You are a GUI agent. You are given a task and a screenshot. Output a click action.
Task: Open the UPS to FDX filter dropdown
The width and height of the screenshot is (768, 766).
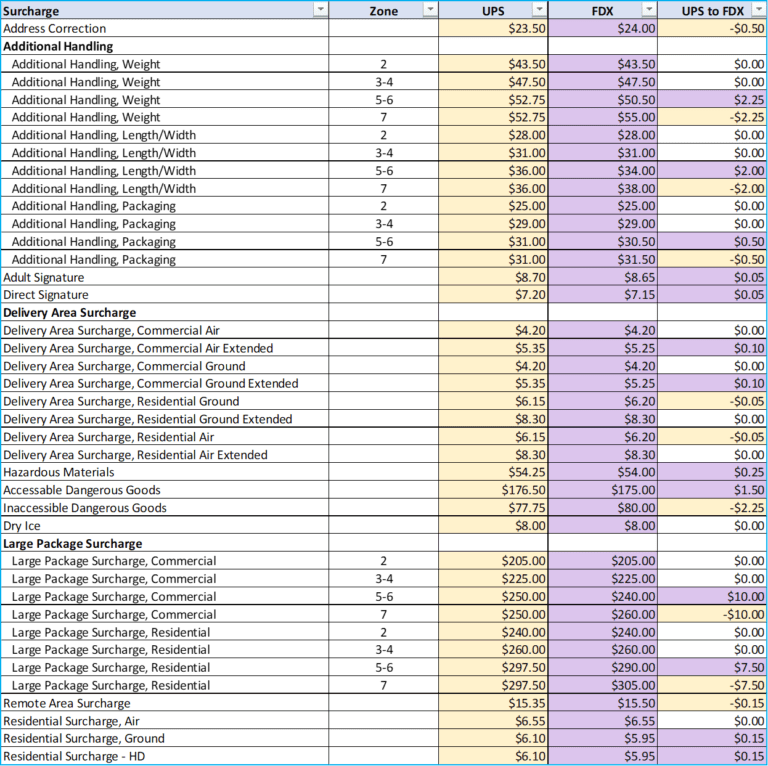click(759, 10)
